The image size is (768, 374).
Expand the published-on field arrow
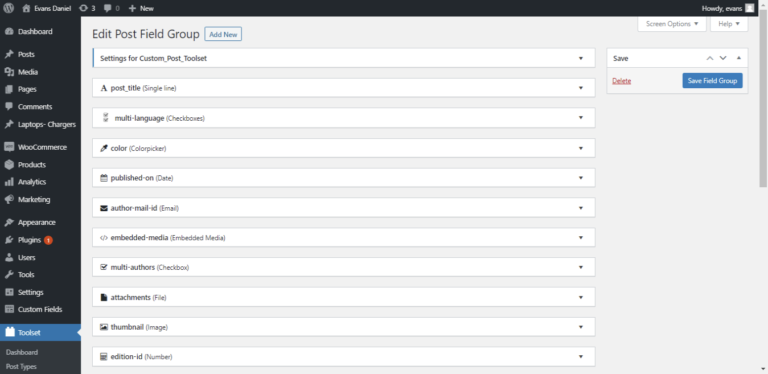[581, 178]
